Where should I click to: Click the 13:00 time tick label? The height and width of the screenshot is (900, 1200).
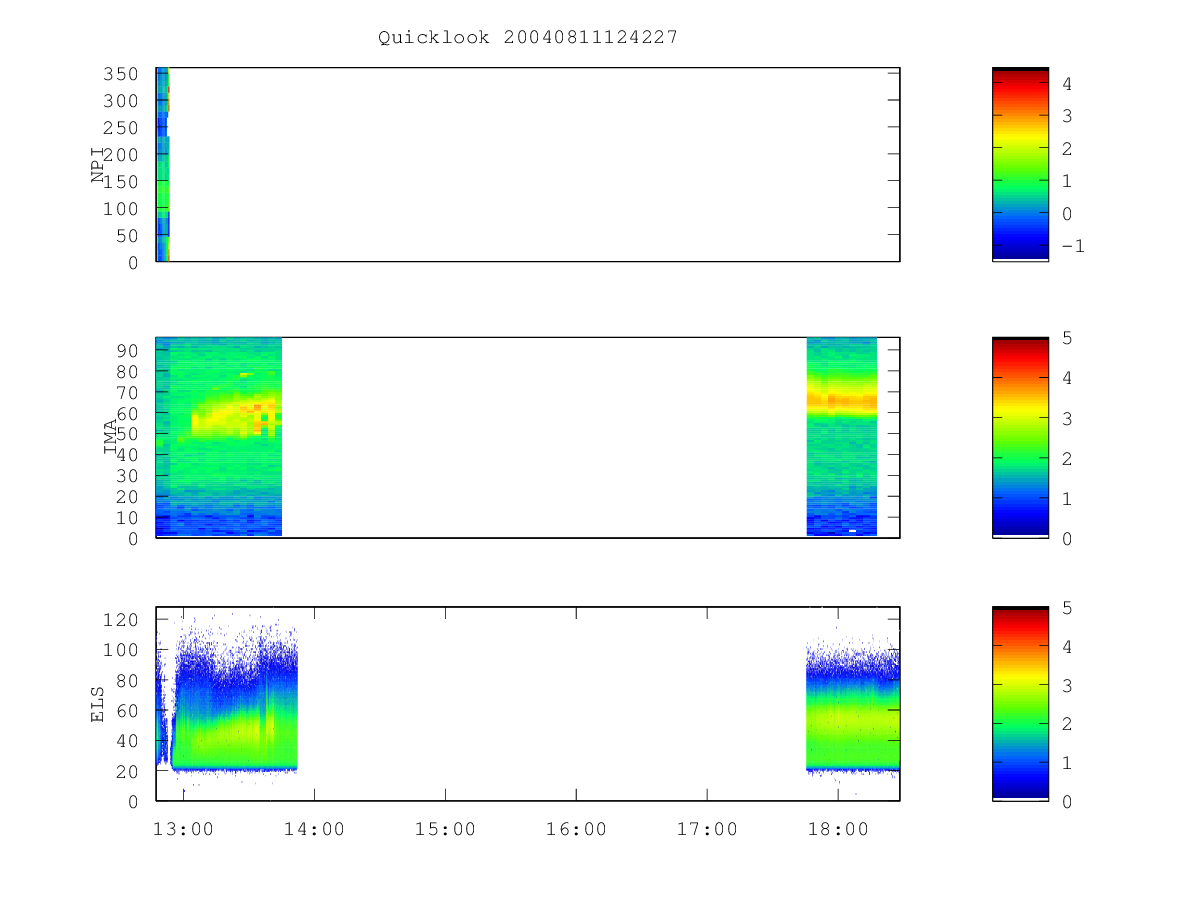183,829
